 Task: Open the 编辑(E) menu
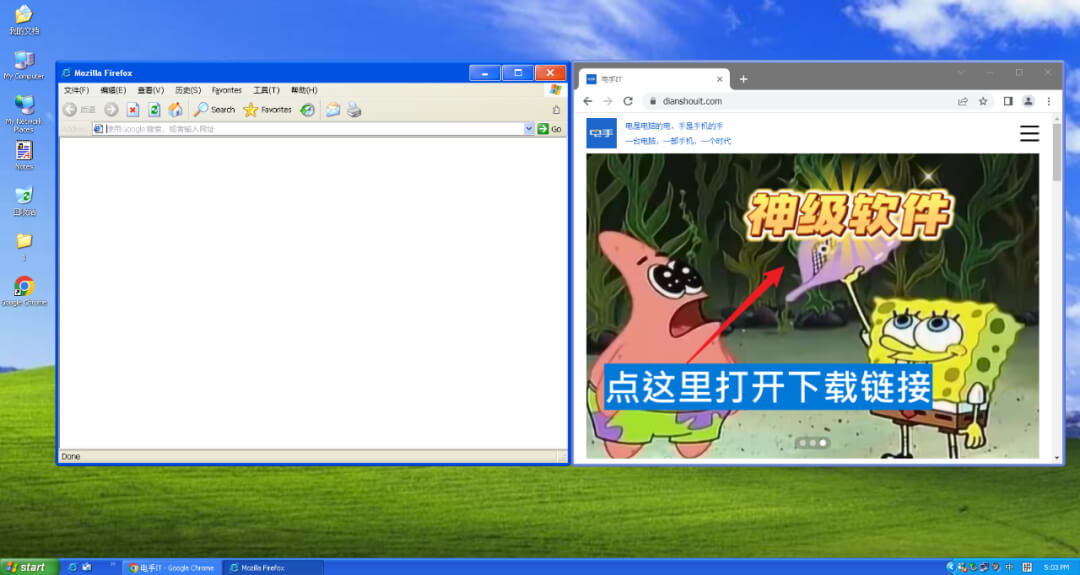point(113,90)
